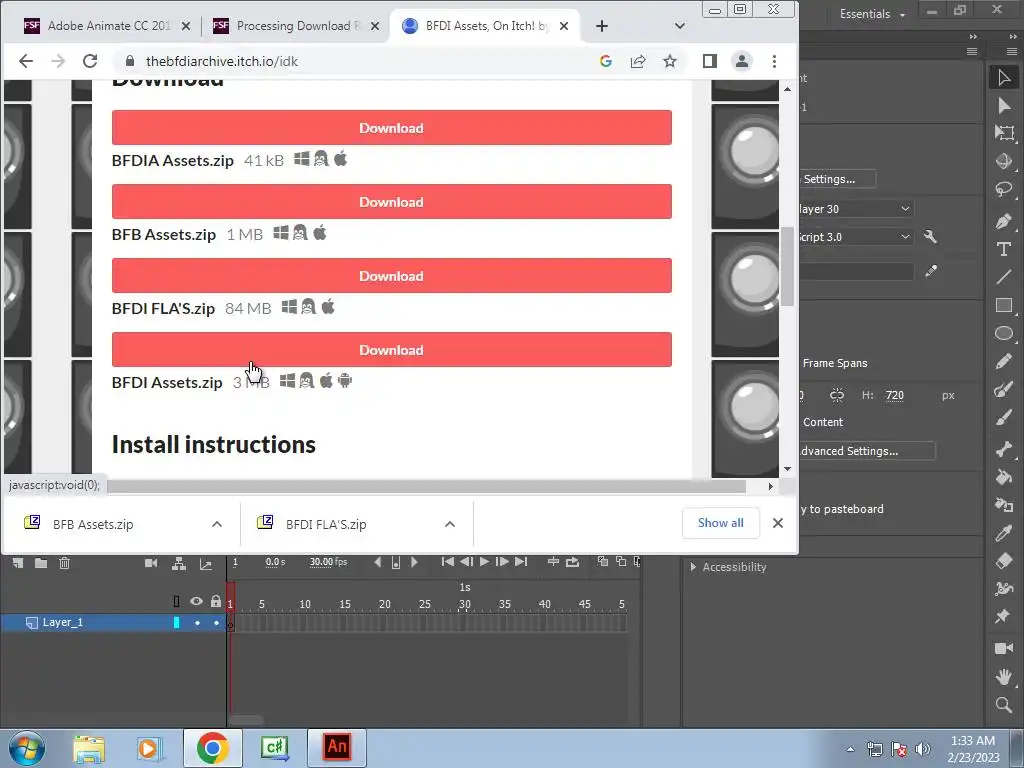Download BFDI Assets.zip
1024x768 pixels.
point(391,349)
